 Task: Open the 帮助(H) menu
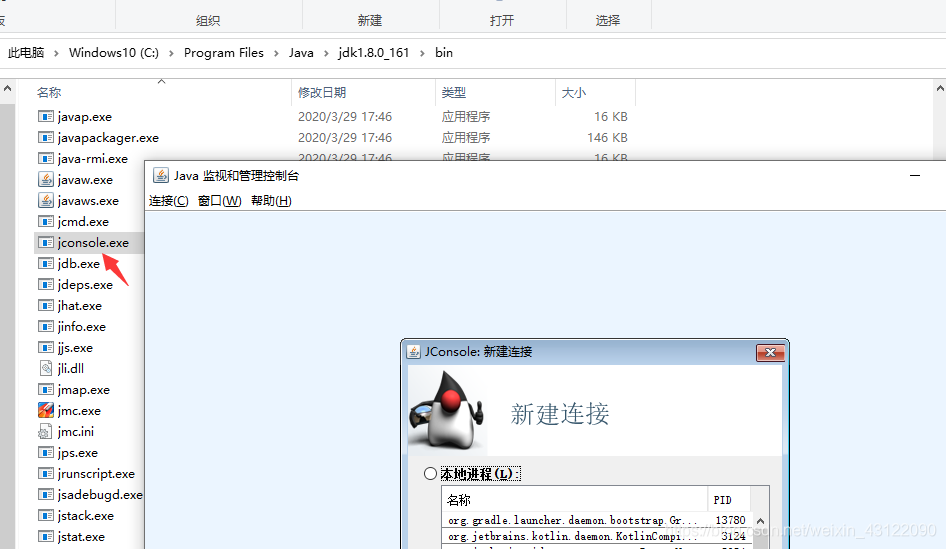(x=271, y=201)
